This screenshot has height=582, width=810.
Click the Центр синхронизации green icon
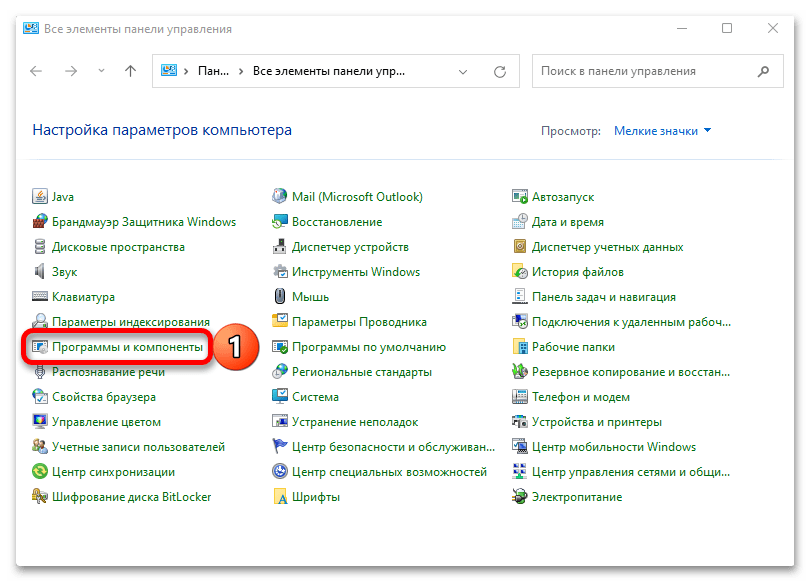click(x=40, y=471)
